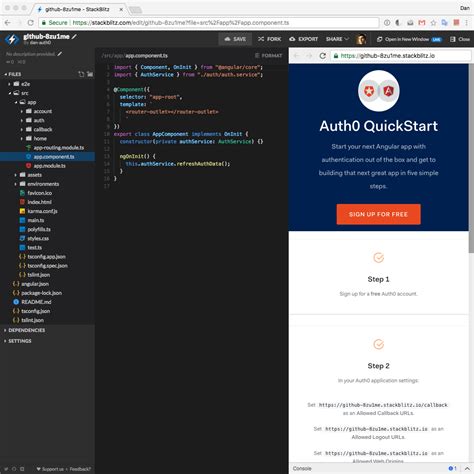Close the preview pane

tap(460, 39)
